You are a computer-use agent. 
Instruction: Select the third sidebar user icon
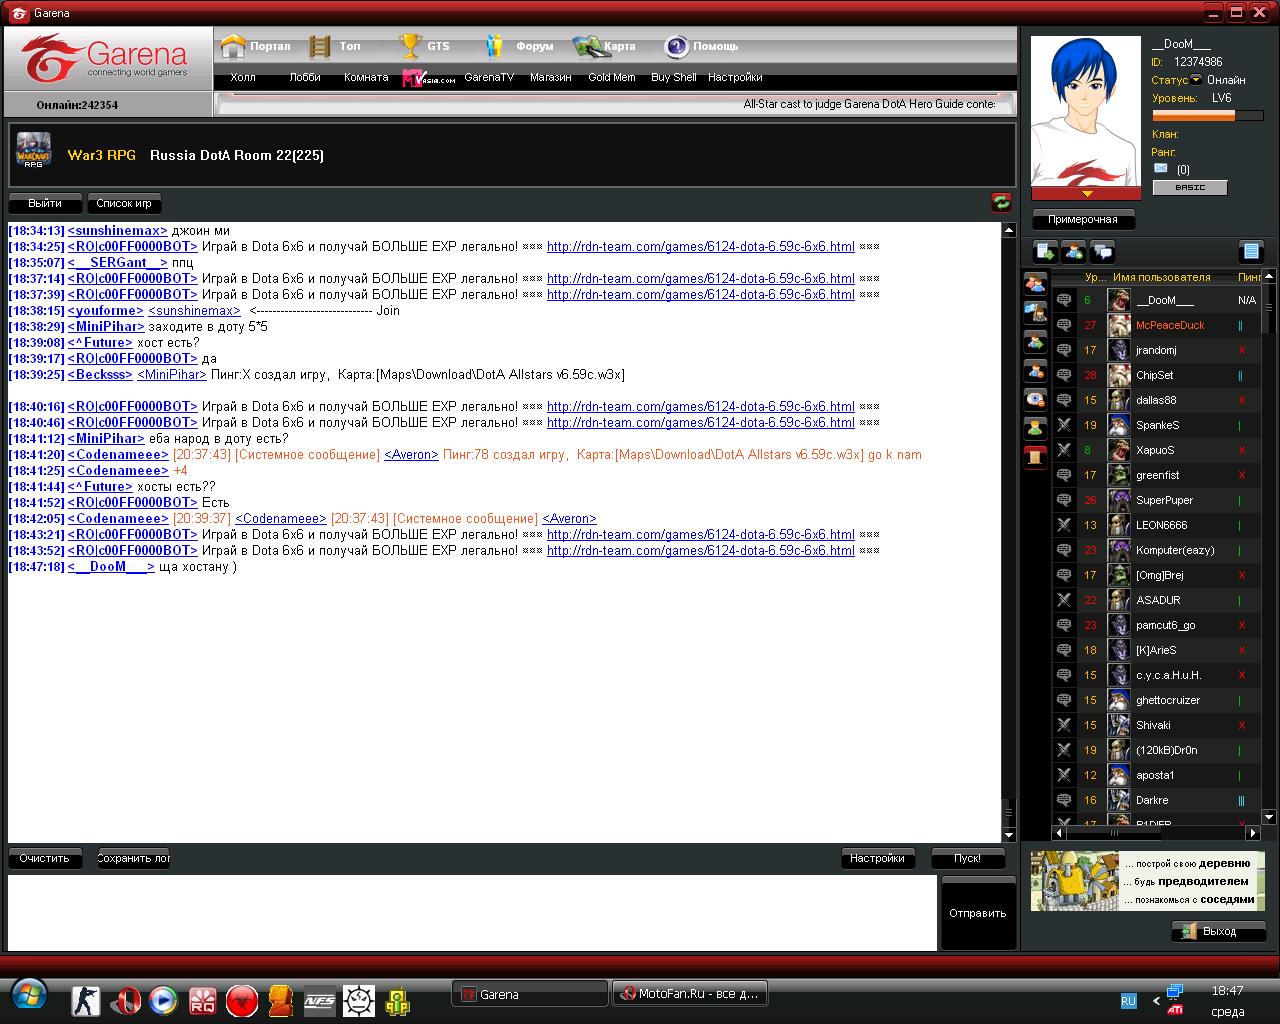click(1035, 341)
